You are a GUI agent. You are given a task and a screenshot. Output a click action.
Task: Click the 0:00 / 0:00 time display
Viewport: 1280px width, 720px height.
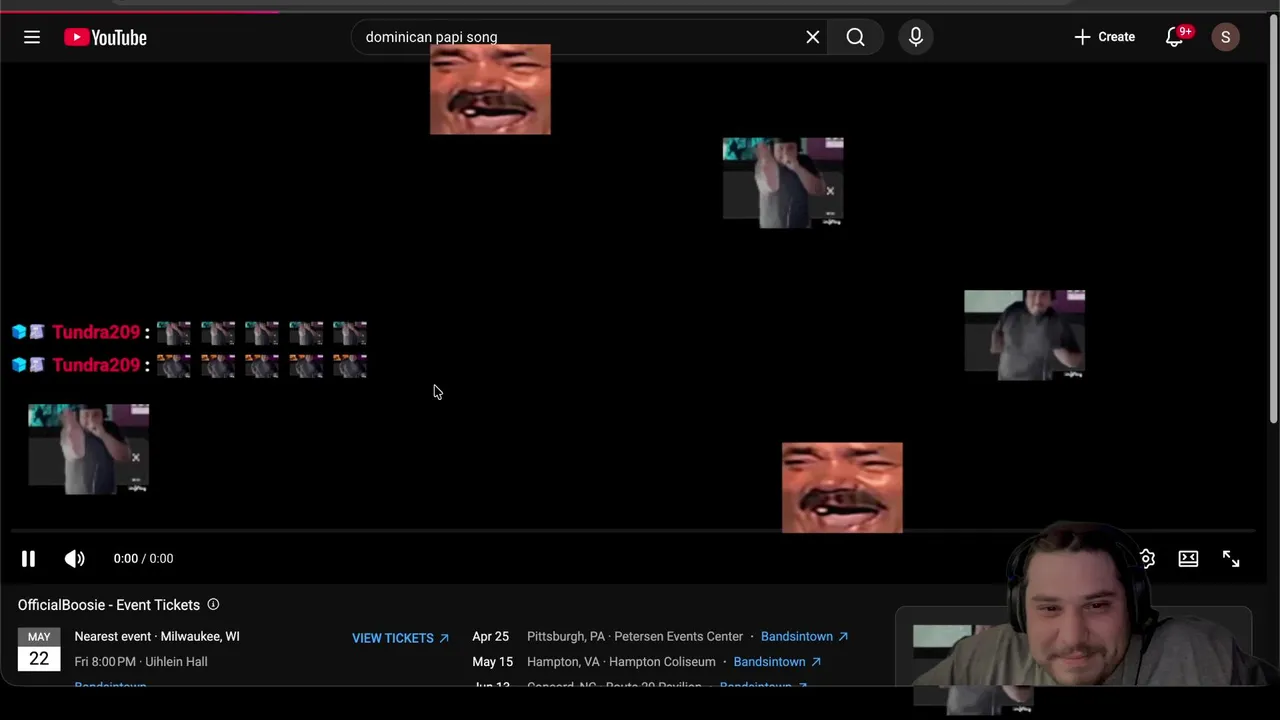(143, 559)
